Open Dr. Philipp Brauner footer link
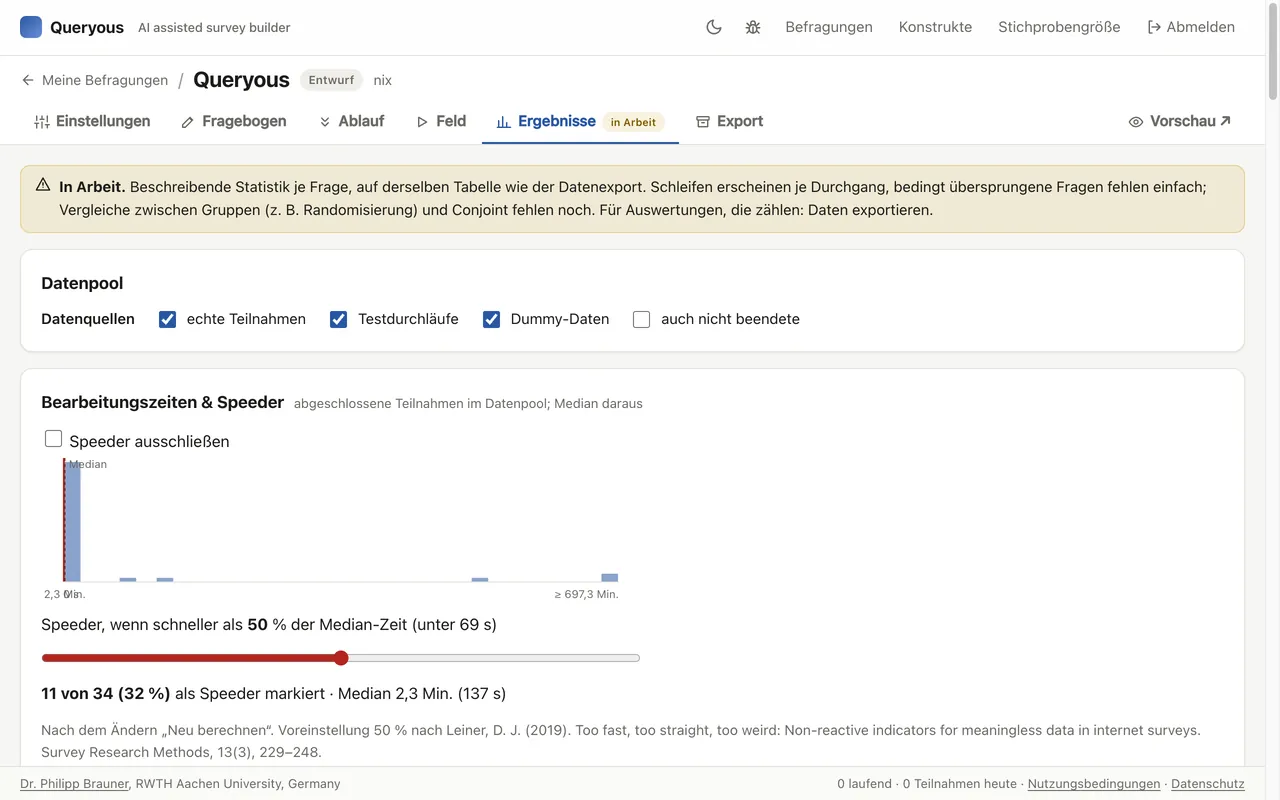Image resolution: width=1280 pixels, height=800 pixels. pyautogui.click(x=74, y=784)
